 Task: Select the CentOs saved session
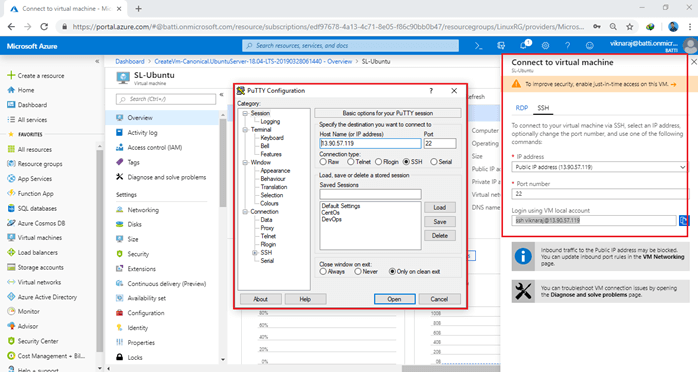(x=330, y=213)
